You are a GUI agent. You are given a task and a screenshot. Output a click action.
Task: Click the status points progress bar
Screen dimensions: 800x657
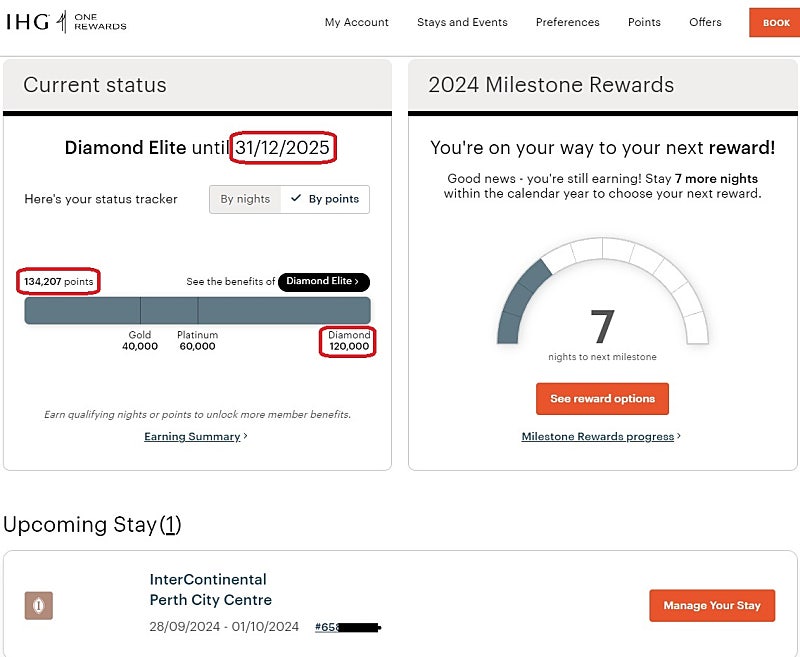[x=197, y=310]
